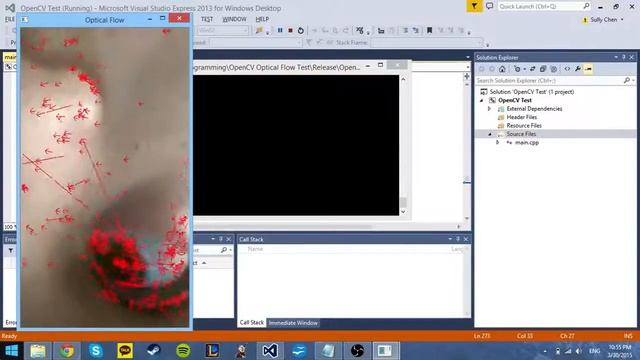This screenshot has height=360, width=640.
Task: Click the volume icon in system tray
Action: click(579, 351)
